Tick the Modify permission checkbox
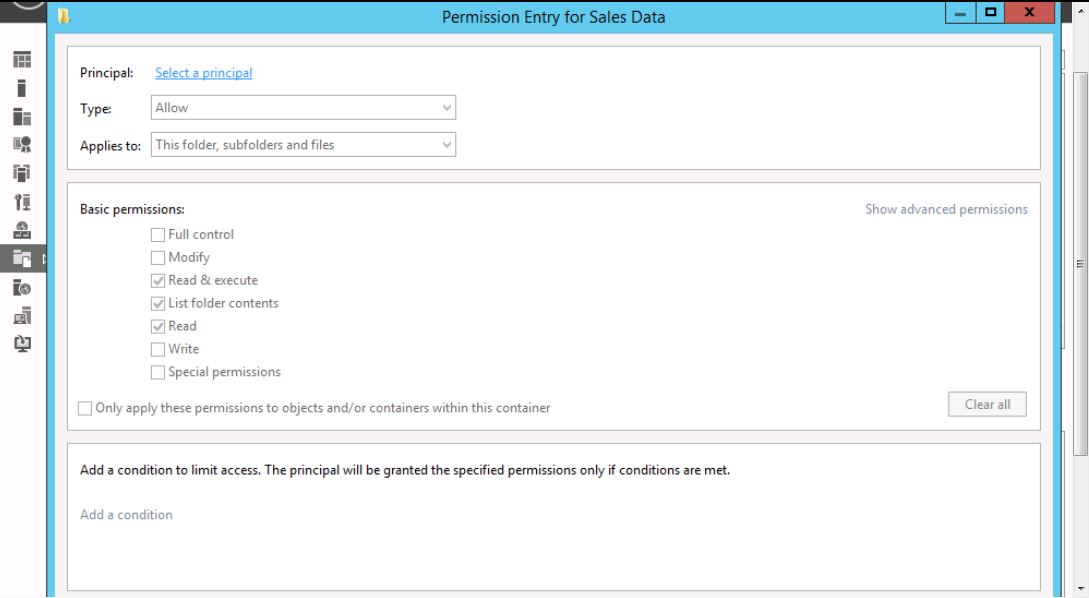 (x=158, y=258)
